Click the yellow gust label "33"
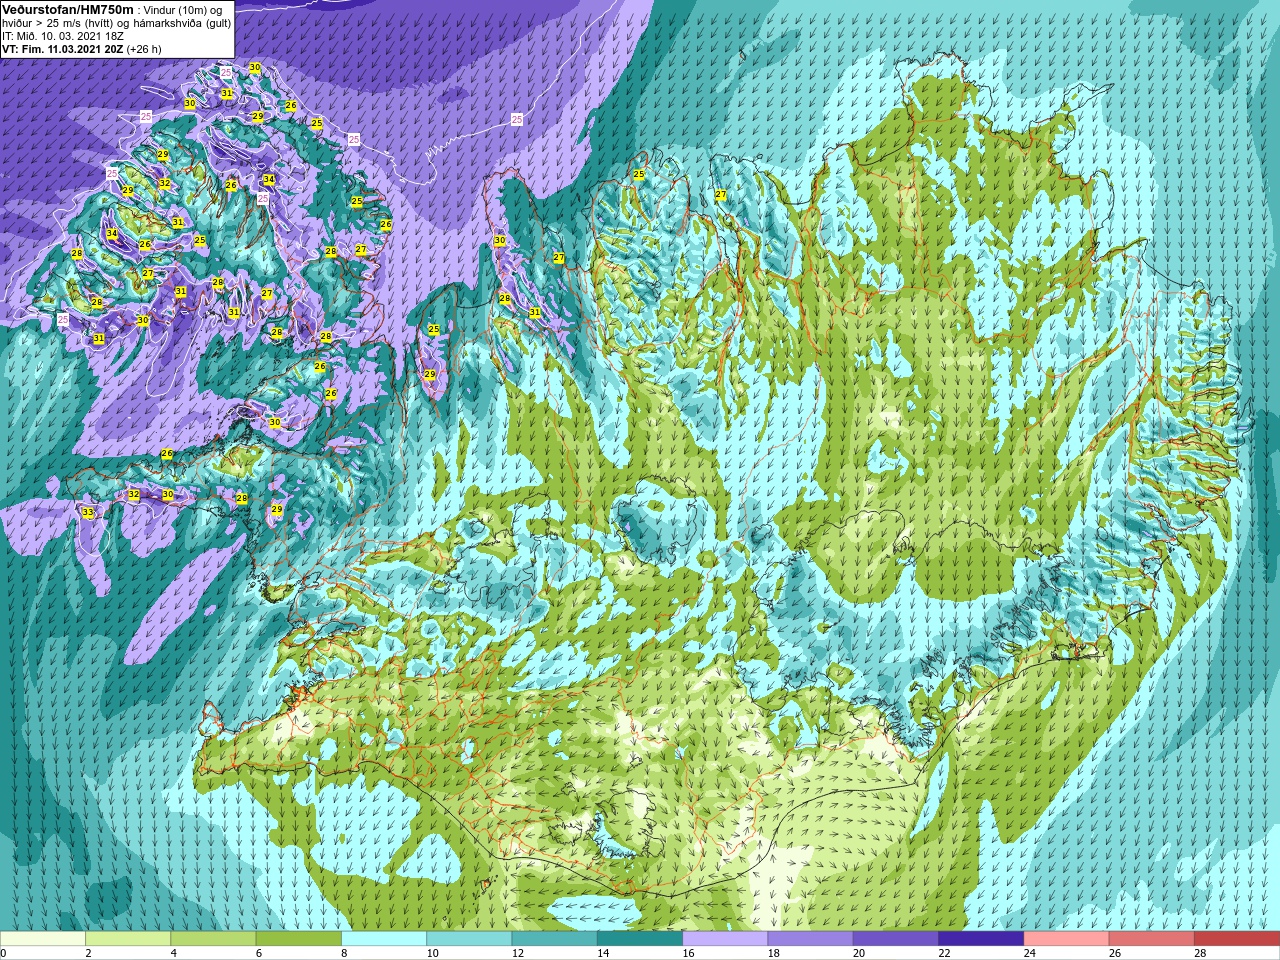 88,512
